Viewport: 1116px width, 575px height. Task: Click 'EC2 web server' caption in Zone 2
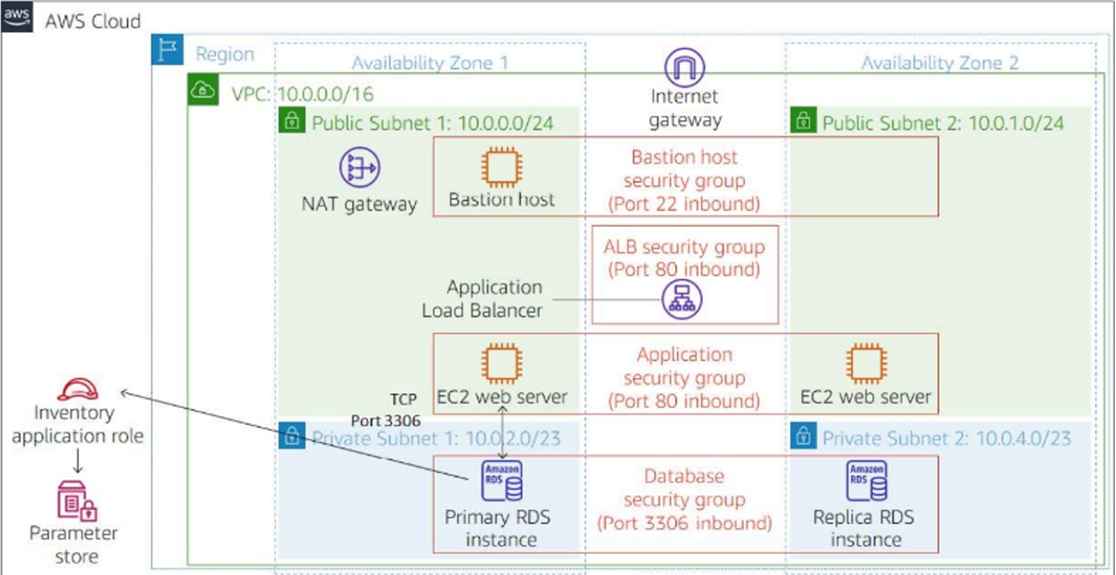pyautogui.click(x=866, y=396)
